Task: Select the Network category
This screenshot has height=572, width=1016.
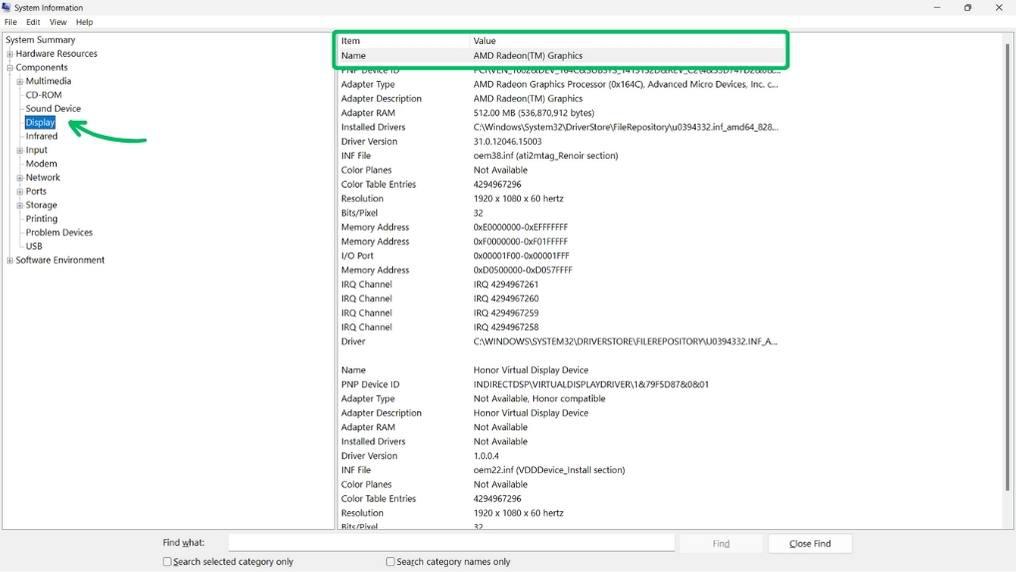Action: pyautogui.click(x=43, y=177)
